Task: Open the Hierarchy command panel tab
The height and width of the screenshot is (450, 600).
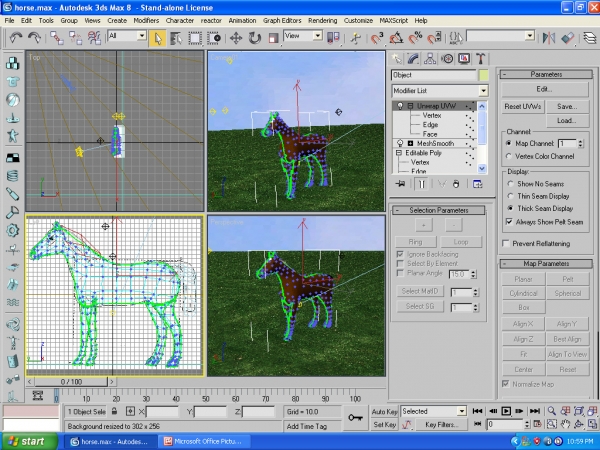Action: click(x=430, y=59)
